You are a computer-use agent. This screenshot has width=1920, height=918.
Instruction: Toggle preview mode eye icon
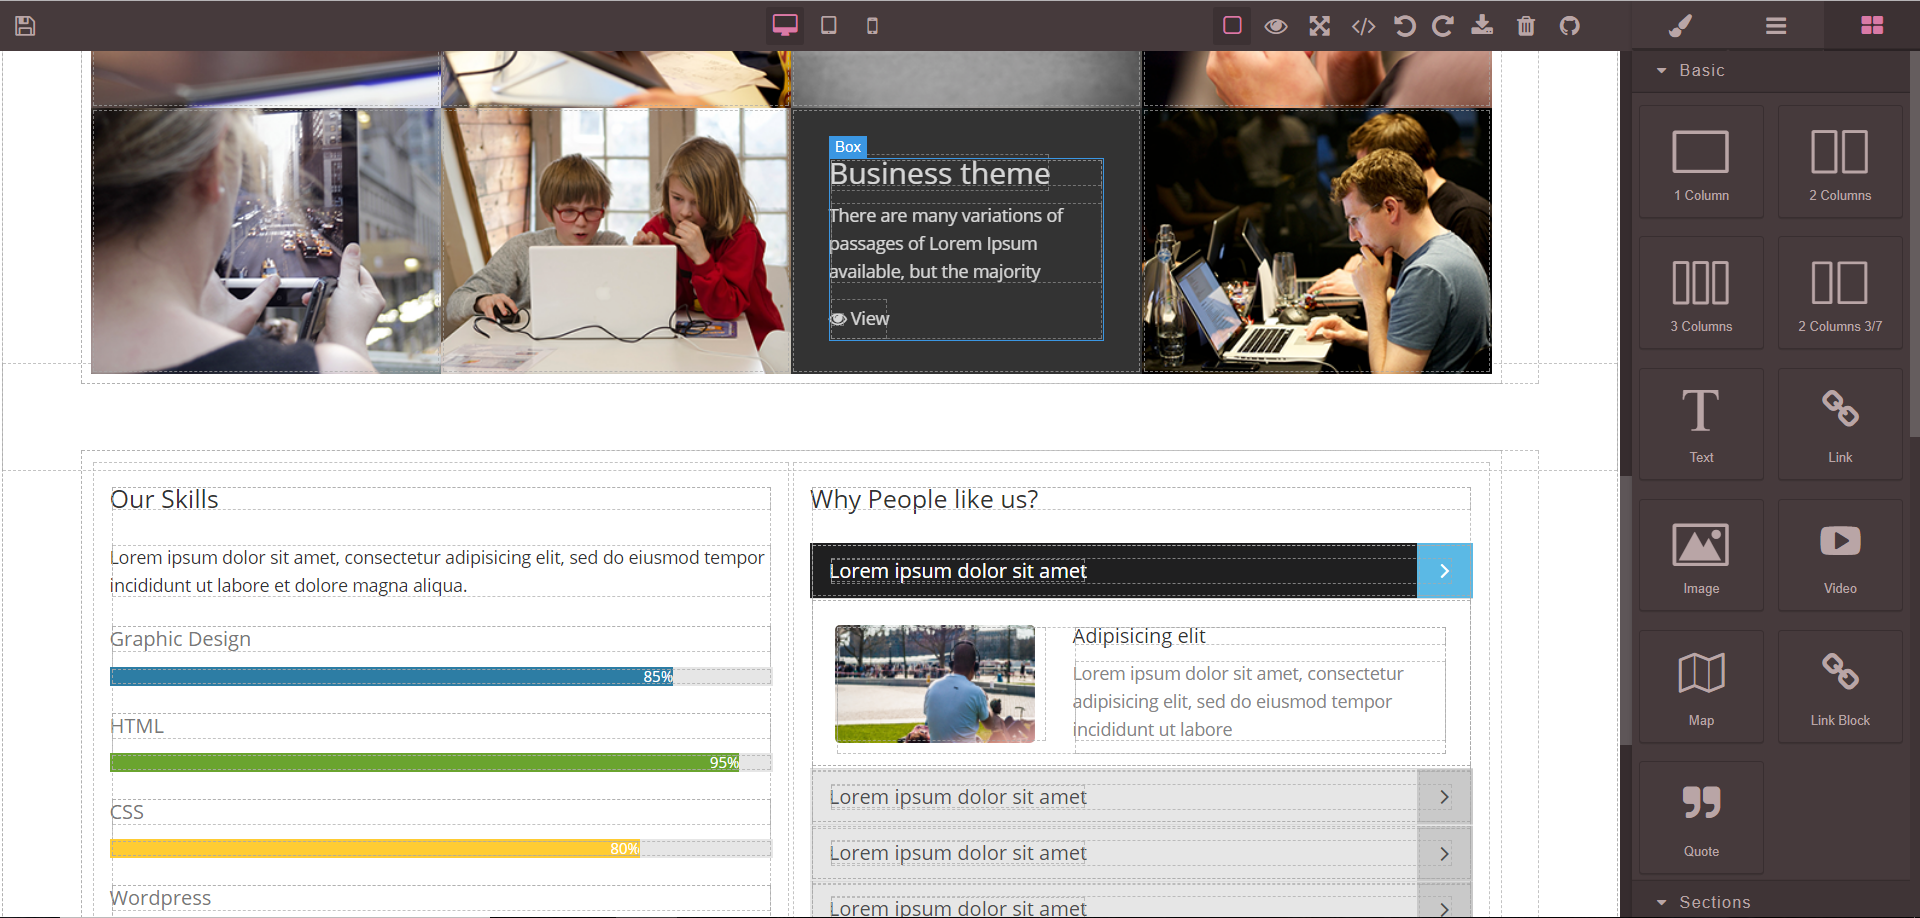(1276, 26)
